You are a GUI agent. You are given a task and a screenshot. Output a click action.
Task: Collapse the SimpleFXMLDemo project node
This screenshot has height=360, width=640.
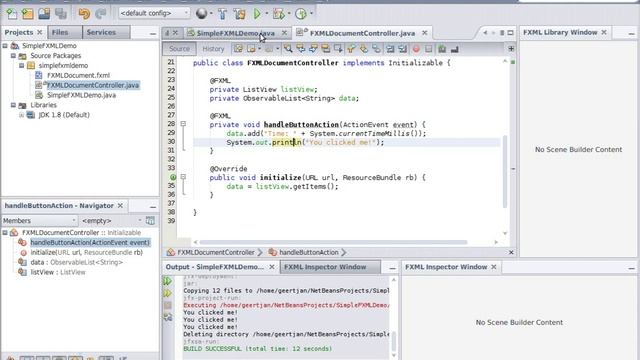click(5, 46)
